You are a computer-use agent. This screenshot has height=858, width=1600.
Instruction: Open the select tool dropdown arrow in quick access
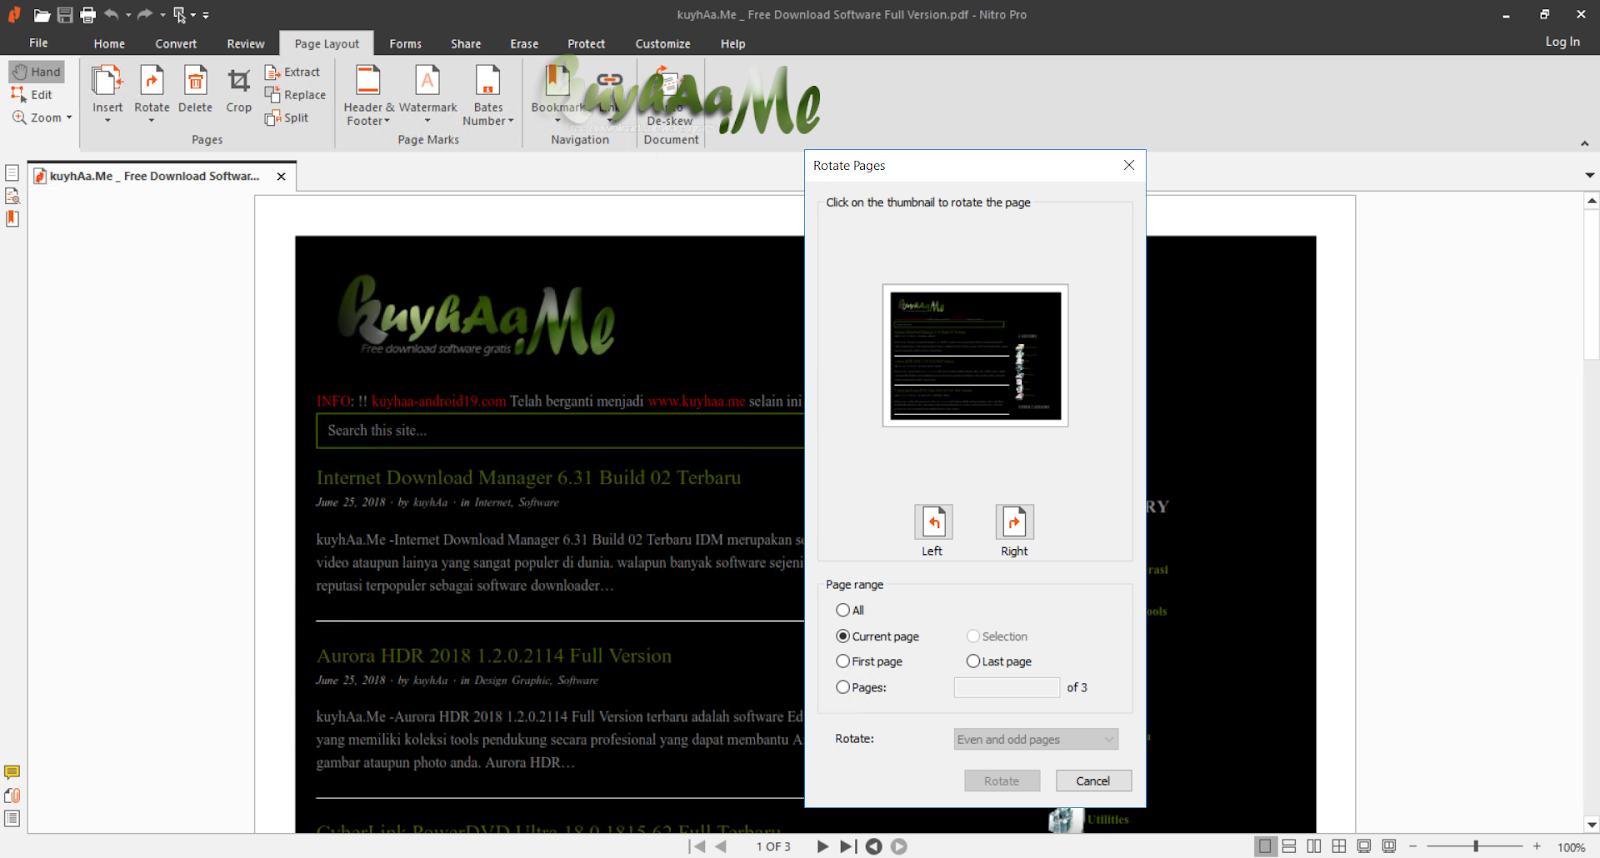point(193,15)
